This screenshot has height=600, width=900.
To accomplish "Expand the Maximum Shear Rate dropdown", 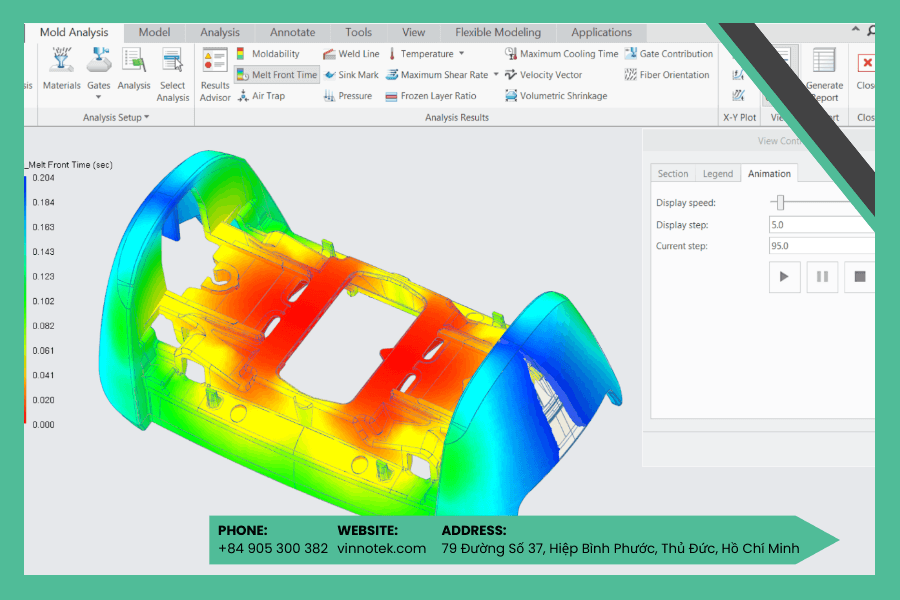I will [x=496, y=75].
